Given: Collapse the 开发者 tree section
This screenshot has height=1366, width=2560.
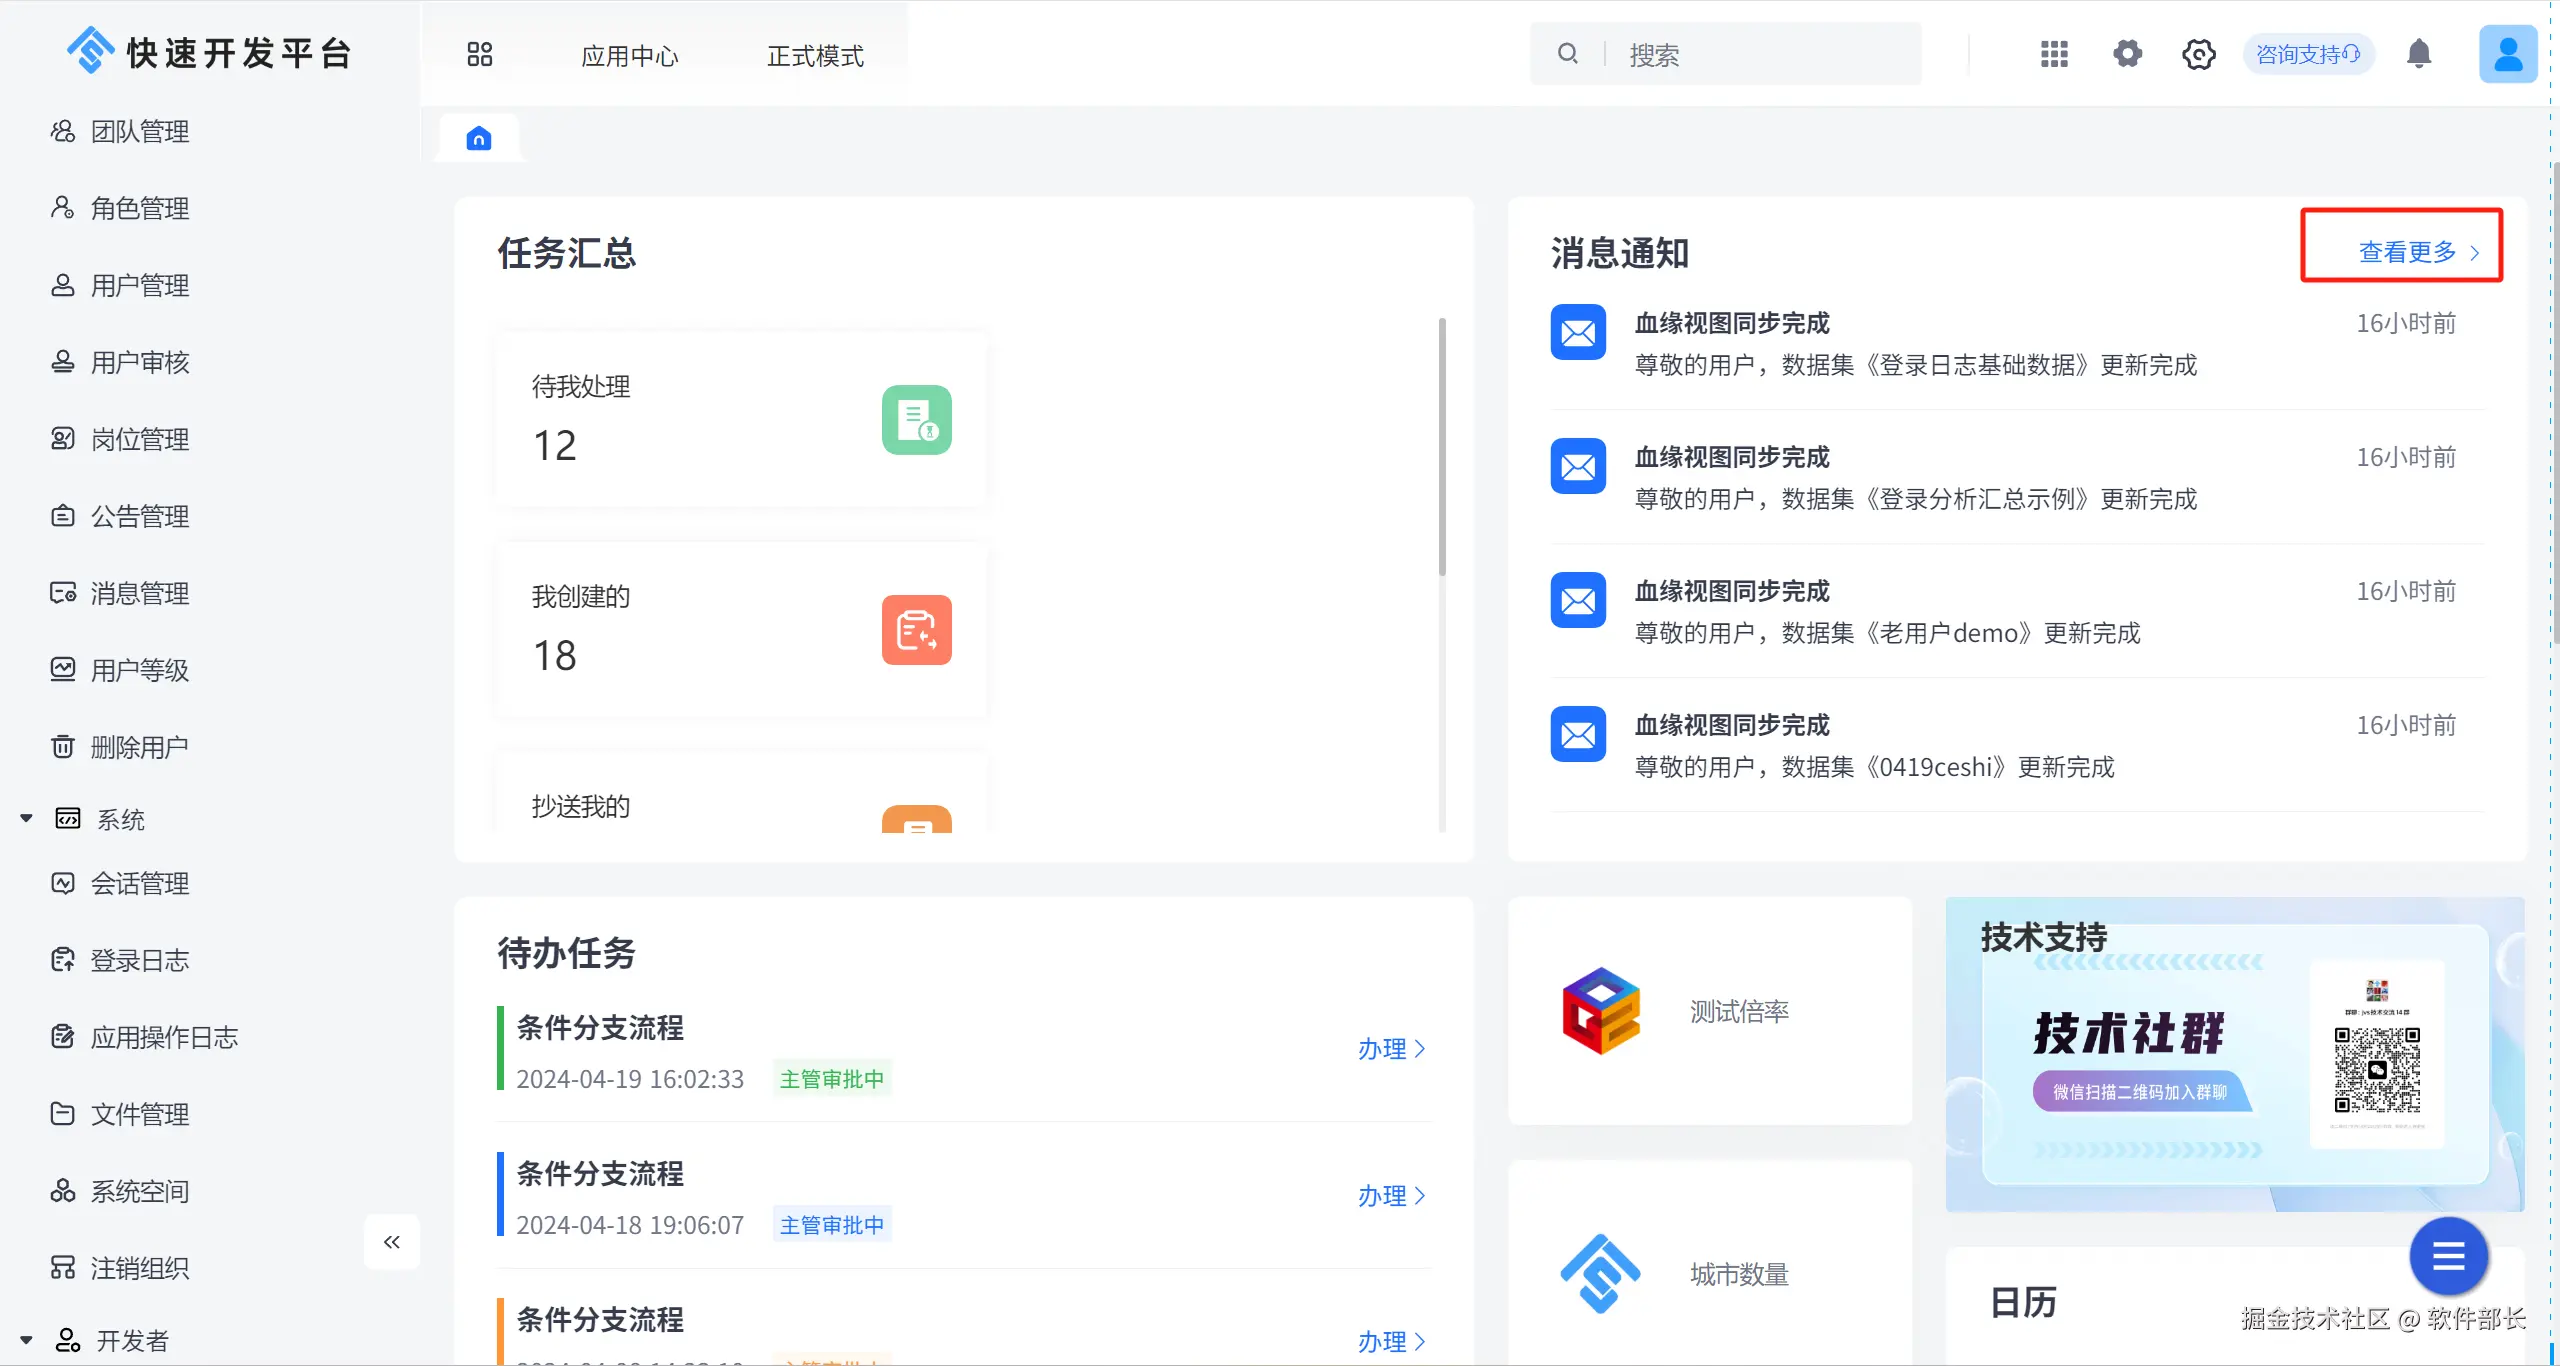Looking at the screenshot, I should (x=27, y=1340).
